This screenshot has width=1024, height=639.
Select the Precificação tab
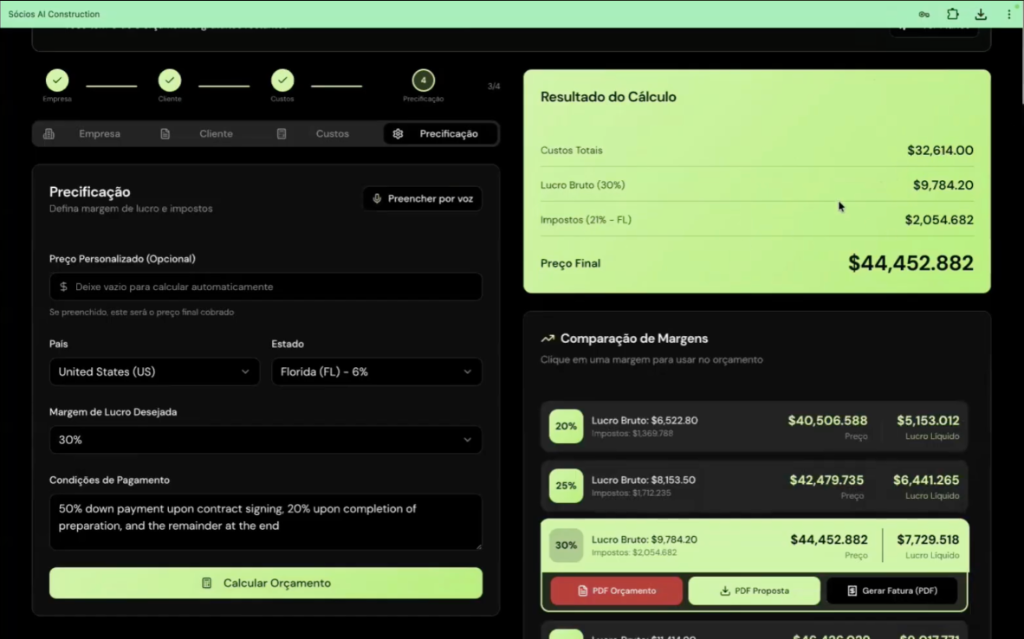pyautogui.click(x=440, y=133)
